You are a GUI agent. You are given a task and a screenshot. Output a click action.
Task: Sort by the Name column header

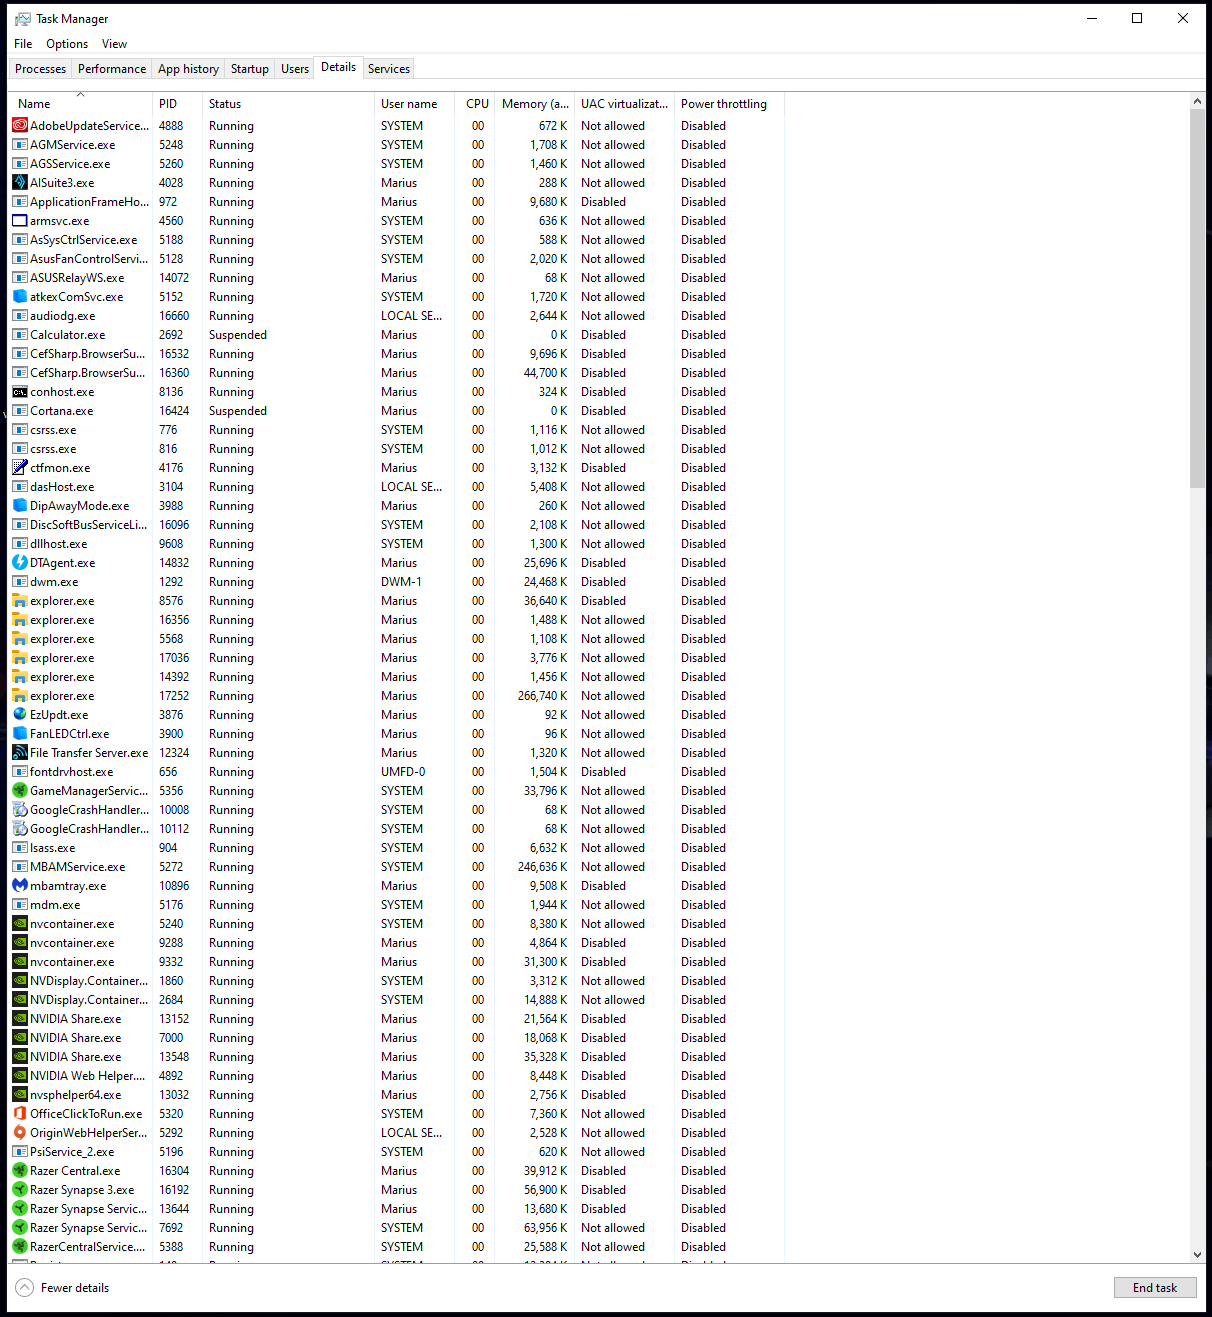click(x=81, y=104)
